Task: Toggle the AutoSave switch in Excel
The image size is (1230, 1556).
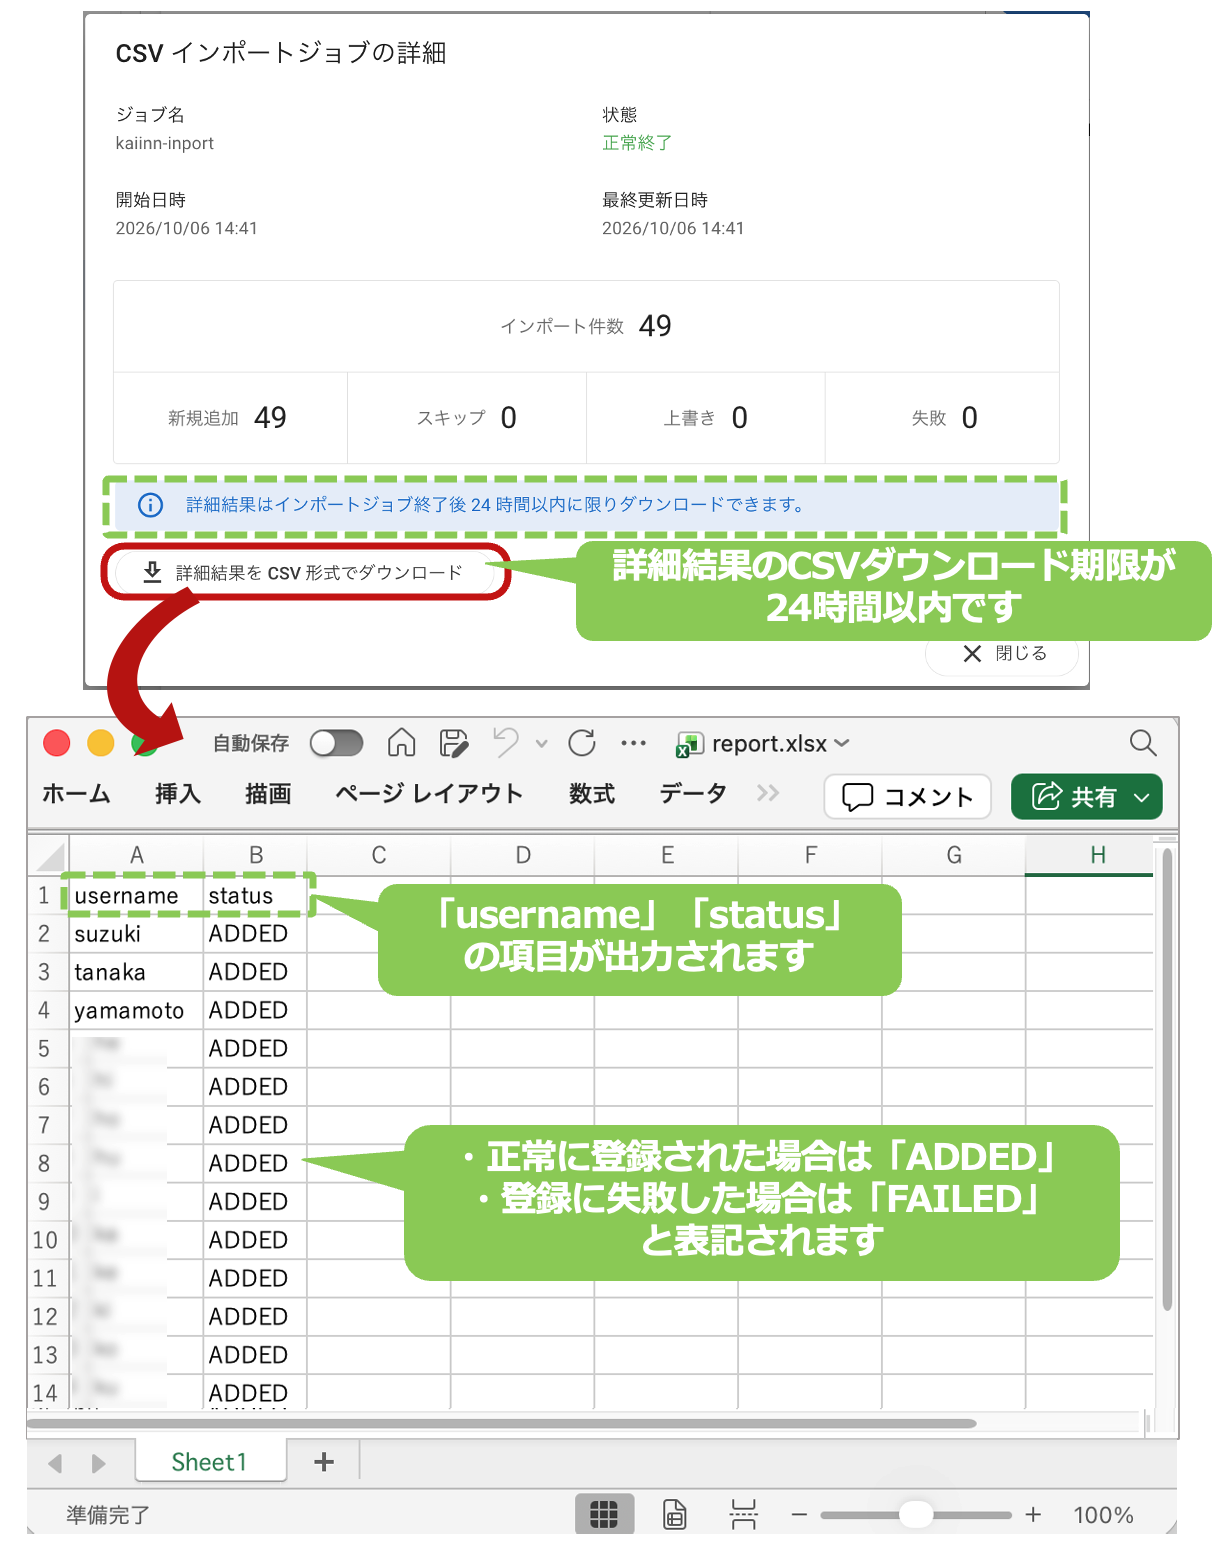Action: 336,743
